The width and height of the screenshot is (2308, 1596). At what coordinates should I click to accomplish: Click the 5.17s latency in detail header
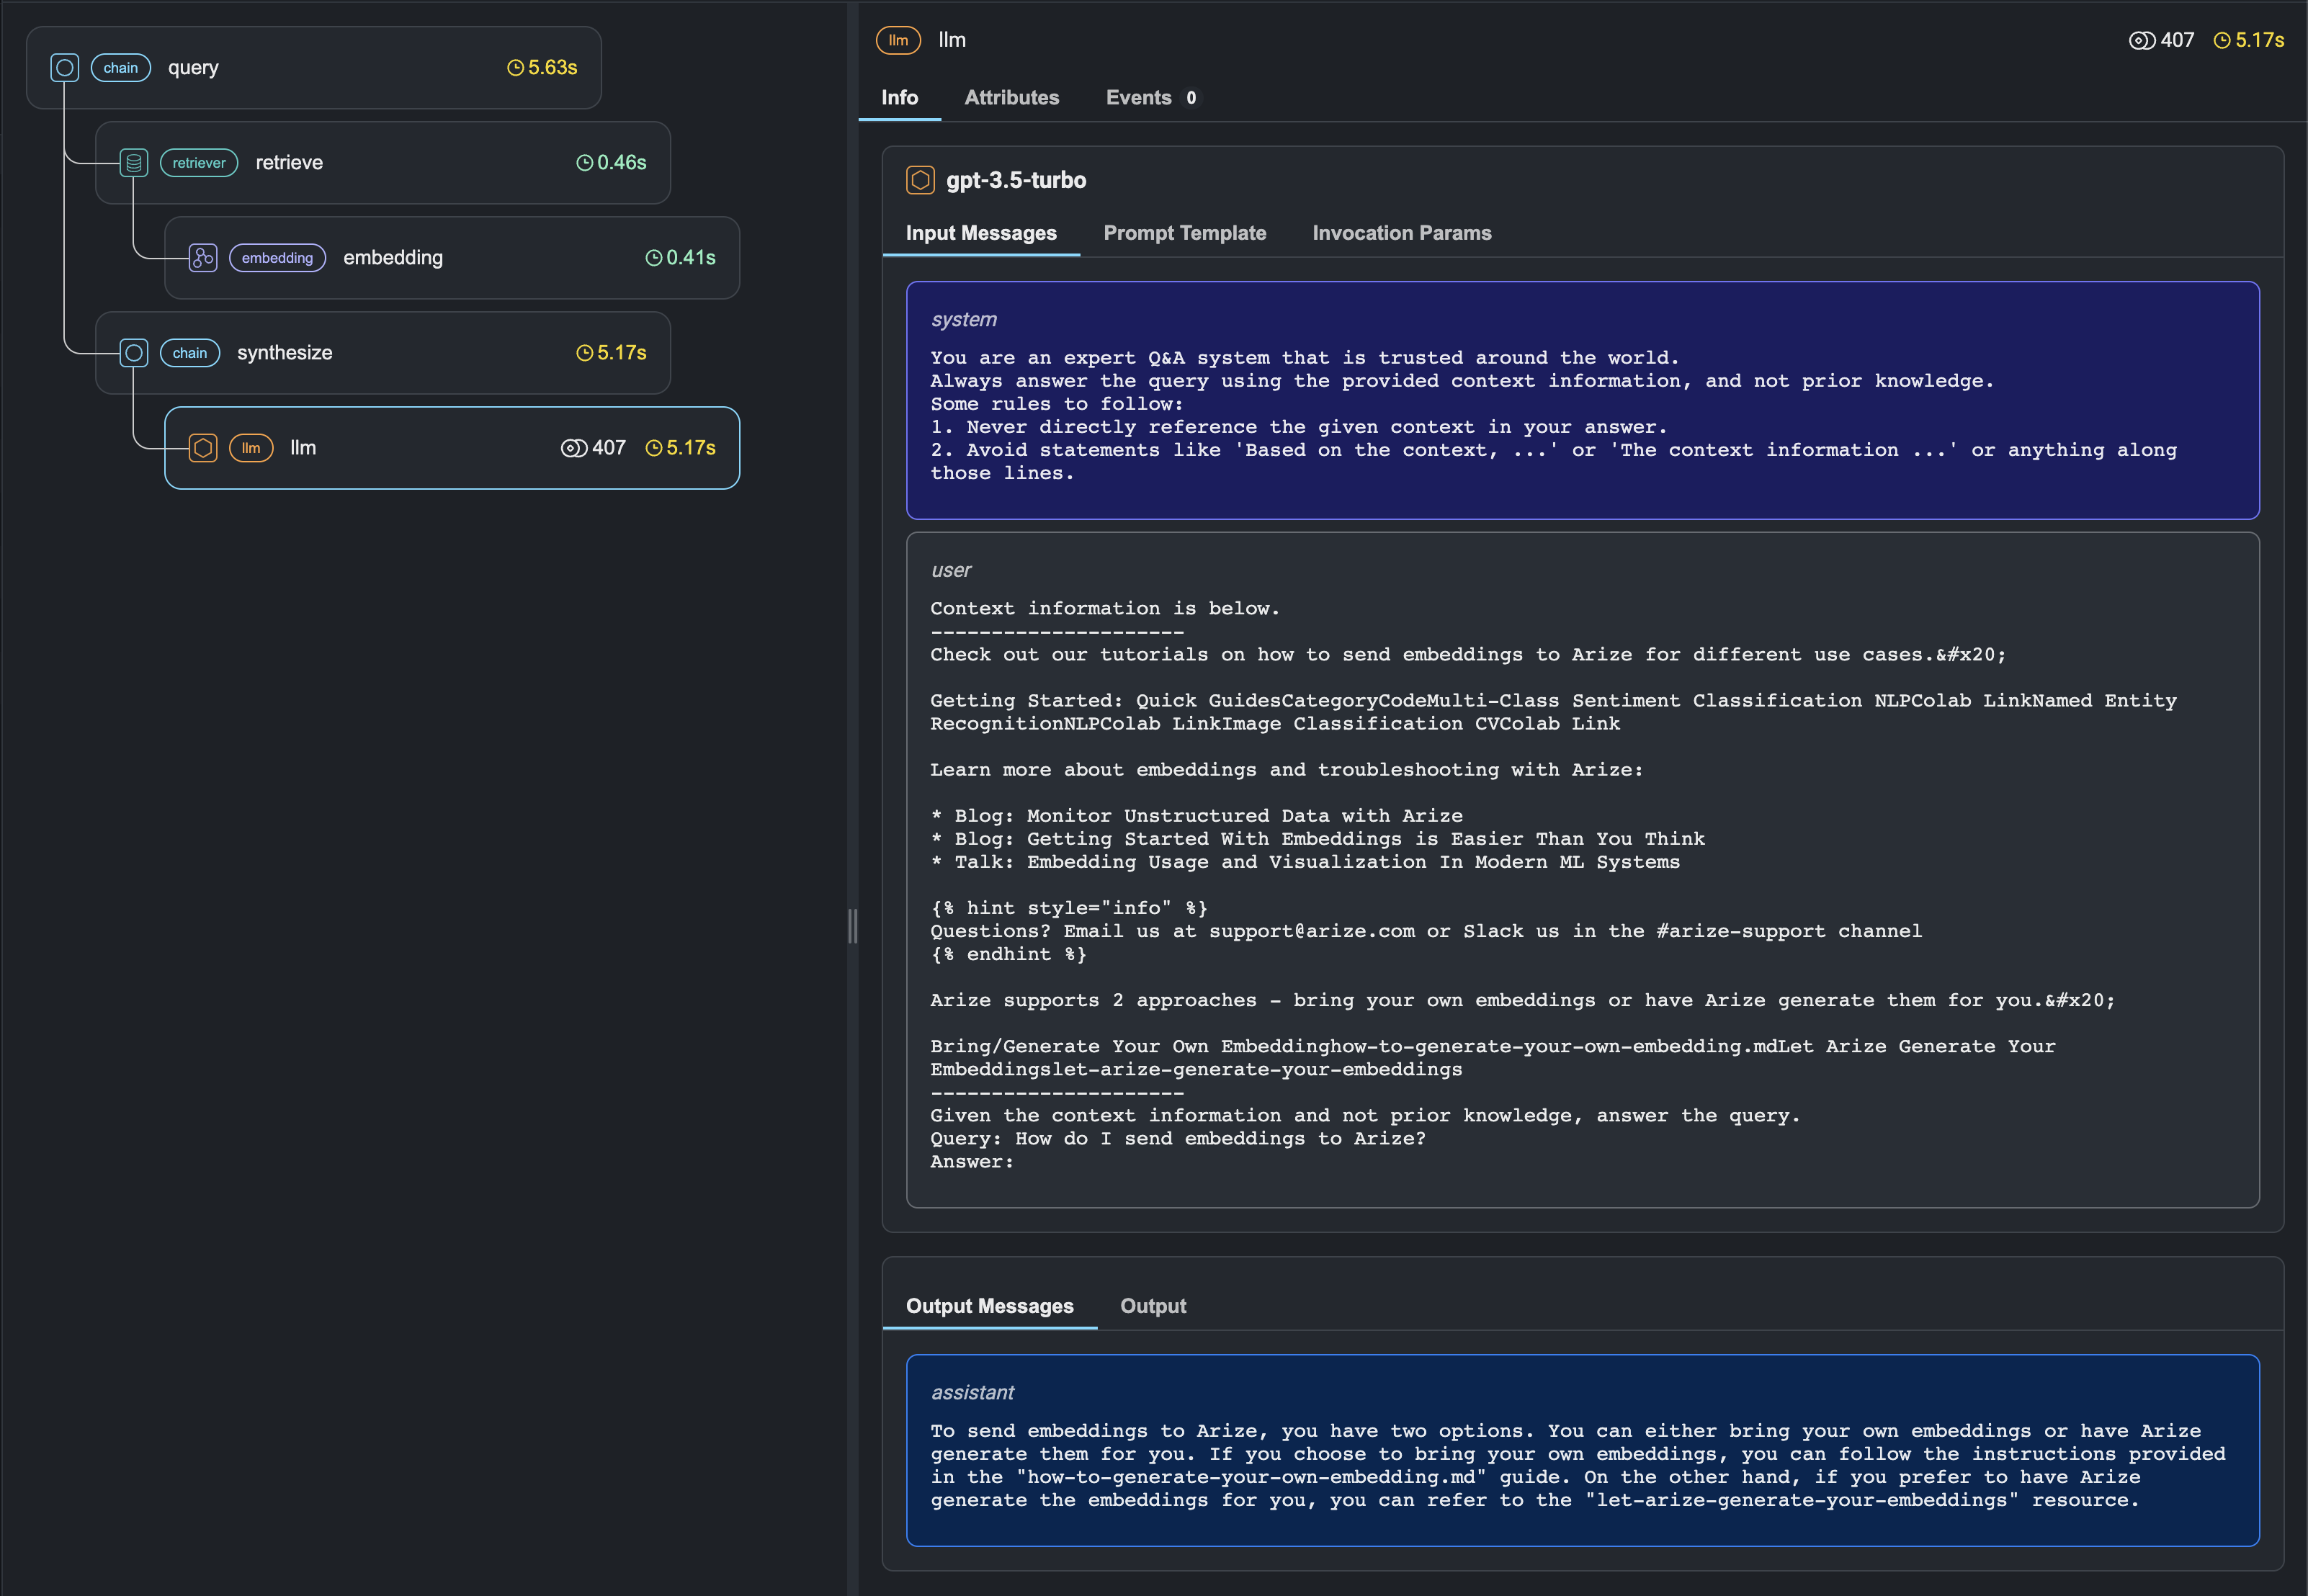[x=2260, y=40]
